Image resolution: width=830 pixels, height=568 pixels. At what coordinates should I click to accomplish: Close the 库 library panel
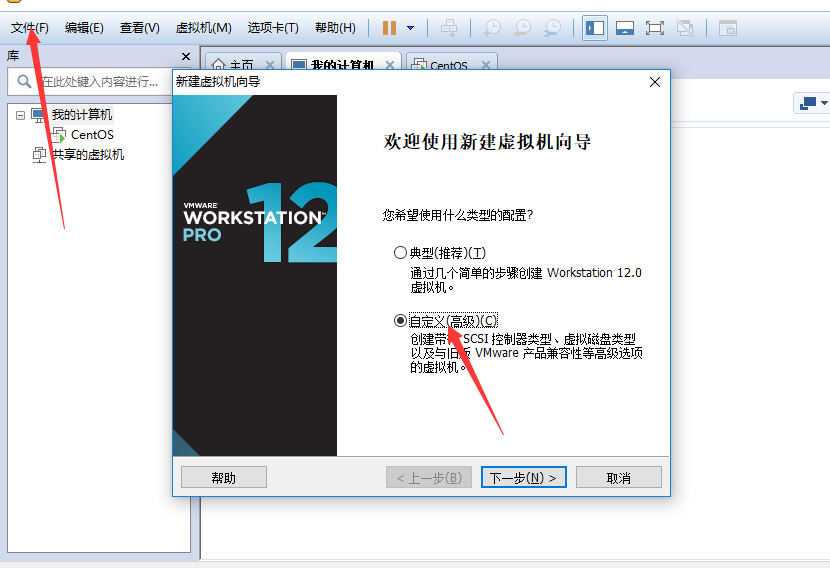point(186,56)
